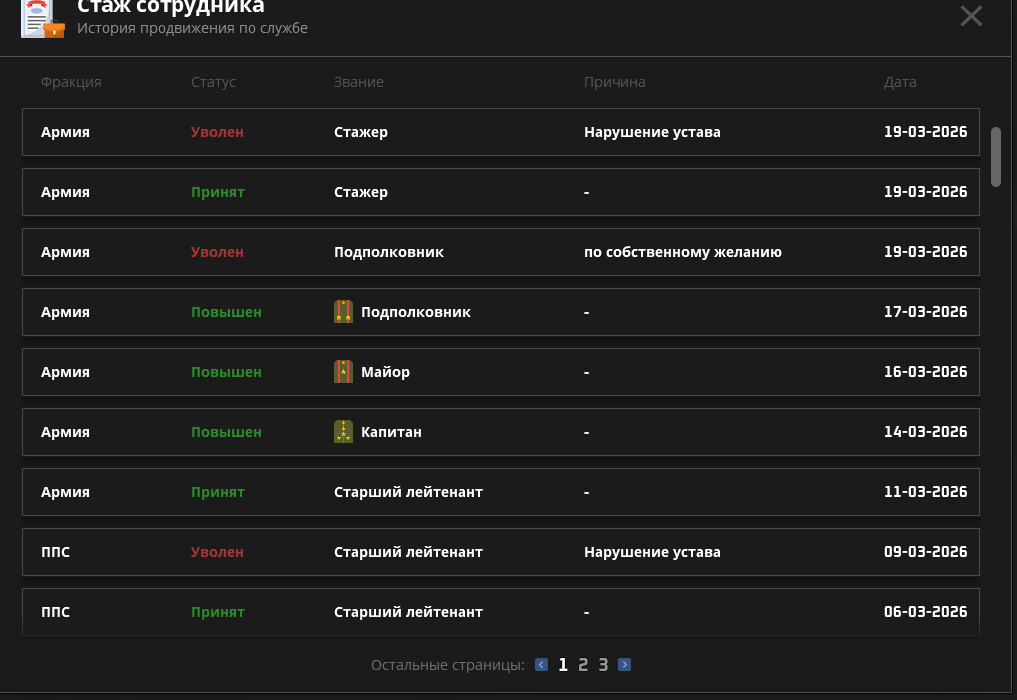This screenshot has width=1017, height=700.
Task: Open page 3 of the history
Action: coord(603,664)
